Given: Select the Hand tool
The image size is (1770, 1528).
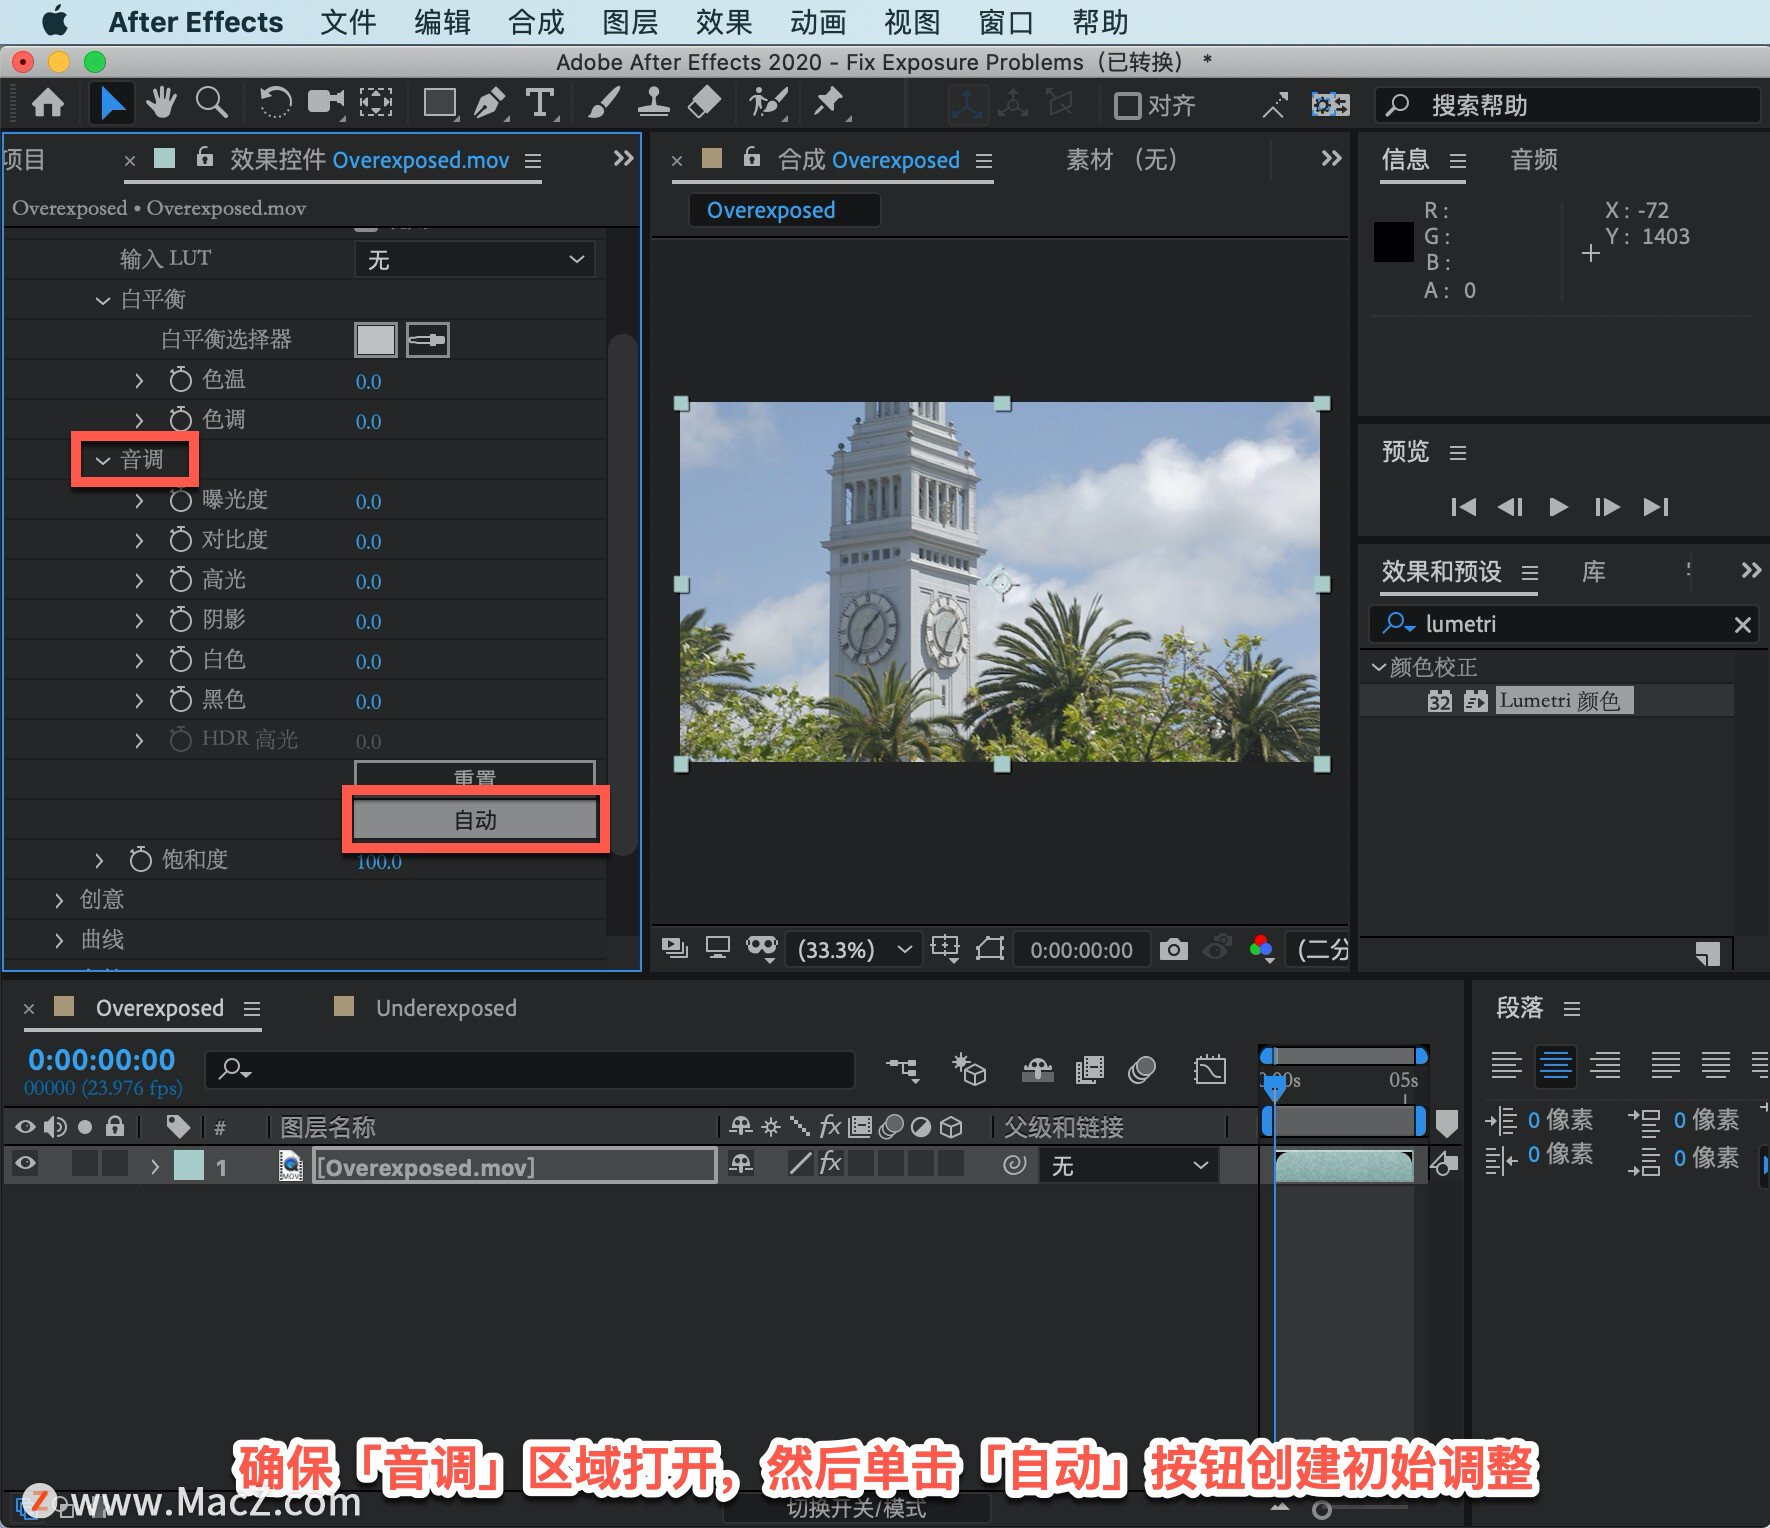Looking at the screenshot, I should (x=161, y=103).
